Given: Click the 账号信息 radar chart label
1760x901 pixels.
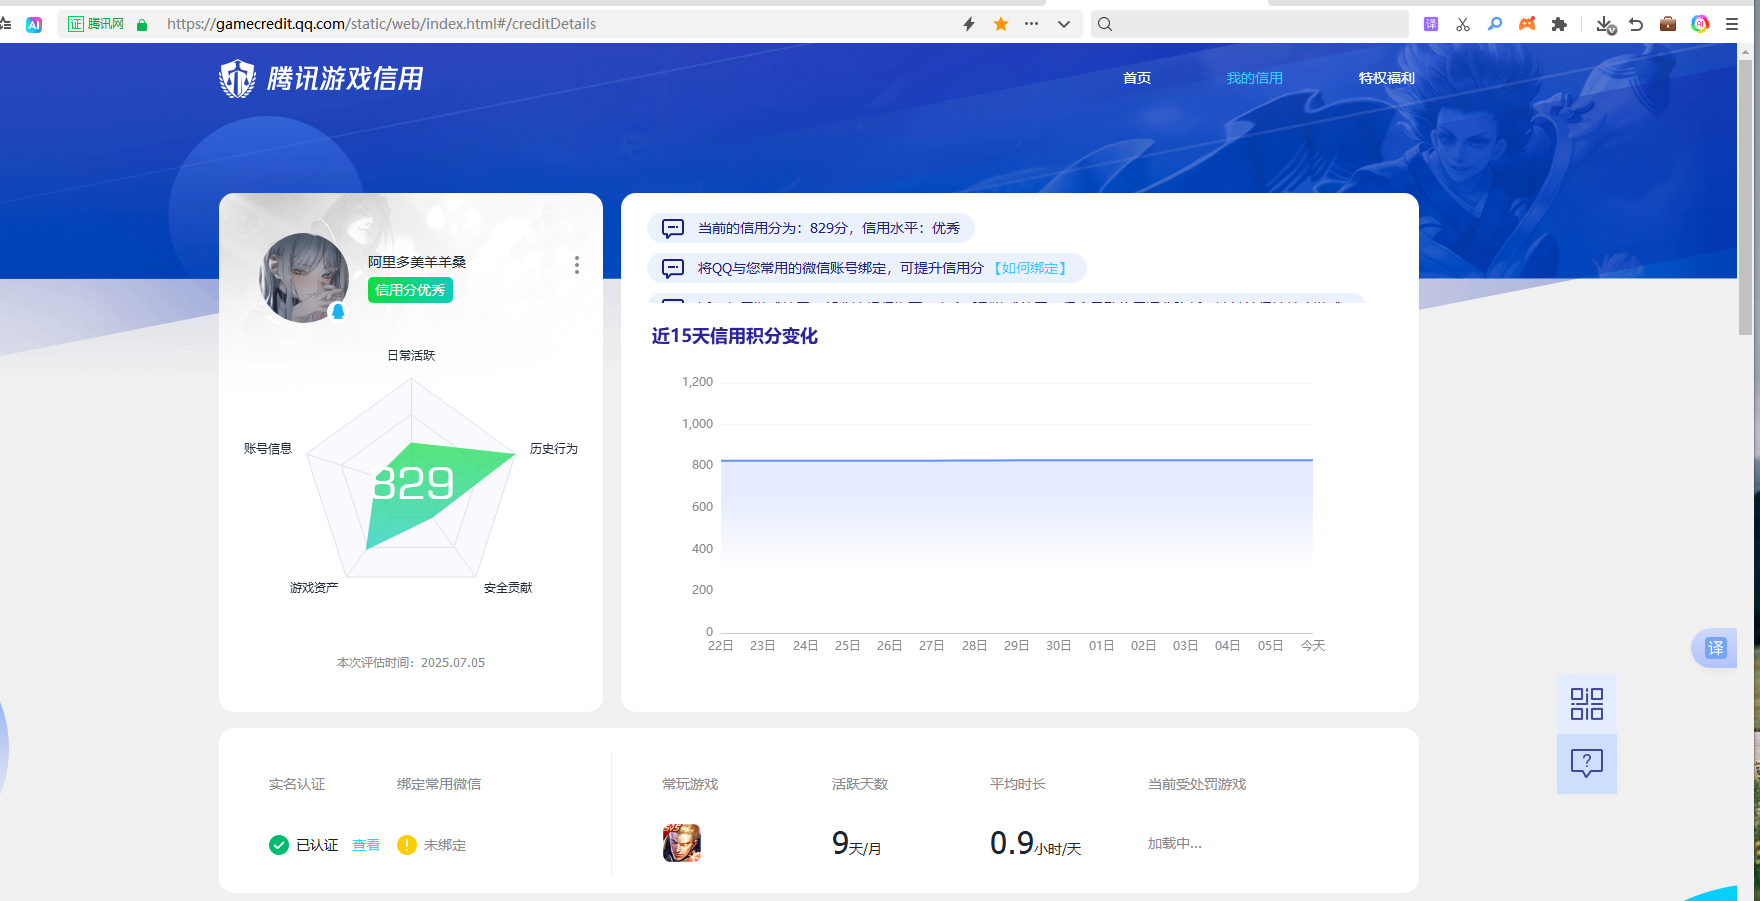Looking at the screenshot, I should 268,449.
